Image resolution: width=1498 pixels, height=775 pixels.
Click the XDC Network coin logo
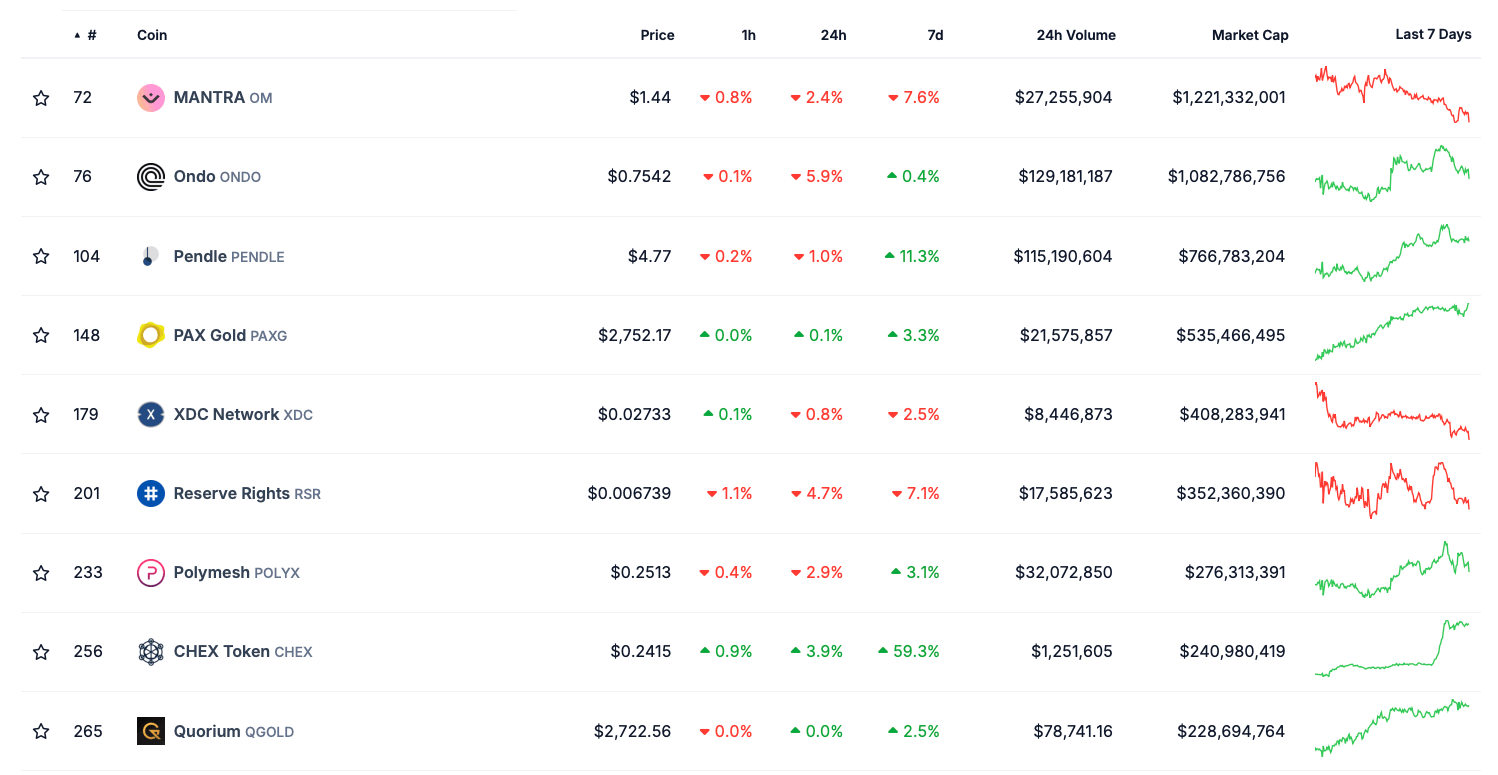coord(151,414)
